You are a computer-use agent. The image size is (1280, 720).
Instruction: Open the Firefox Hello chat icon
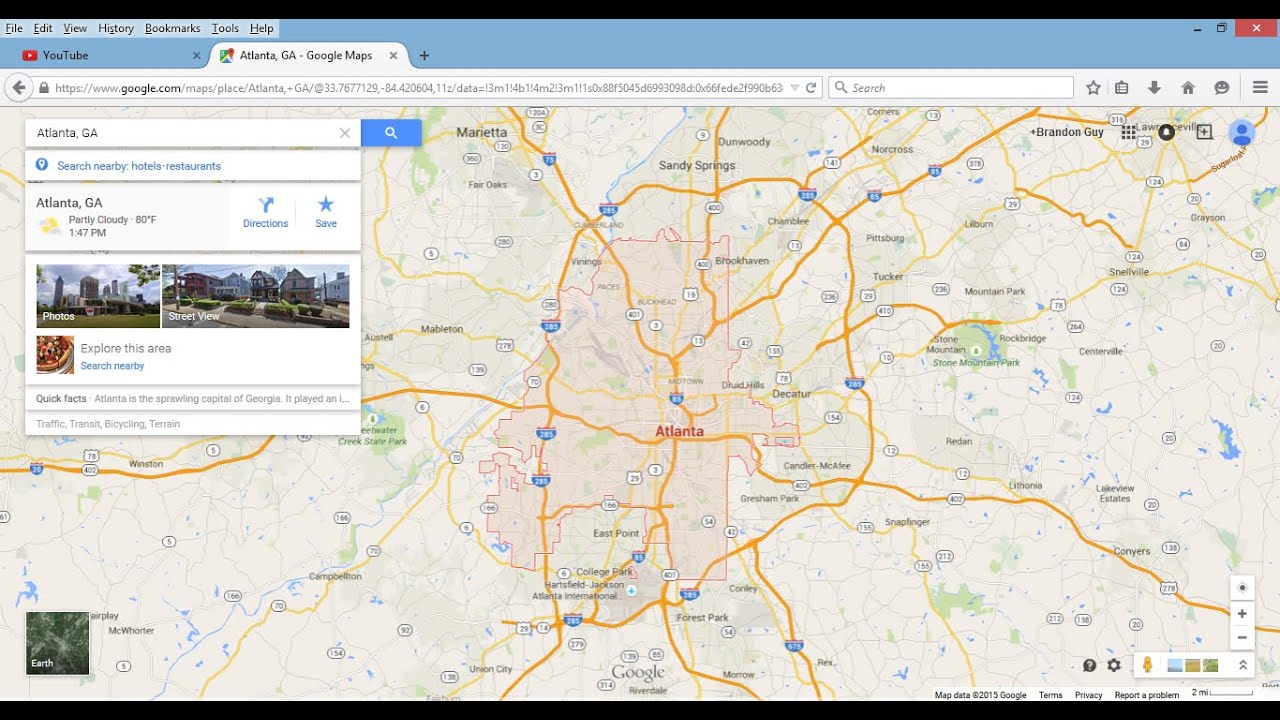(x=1221, y=88)
